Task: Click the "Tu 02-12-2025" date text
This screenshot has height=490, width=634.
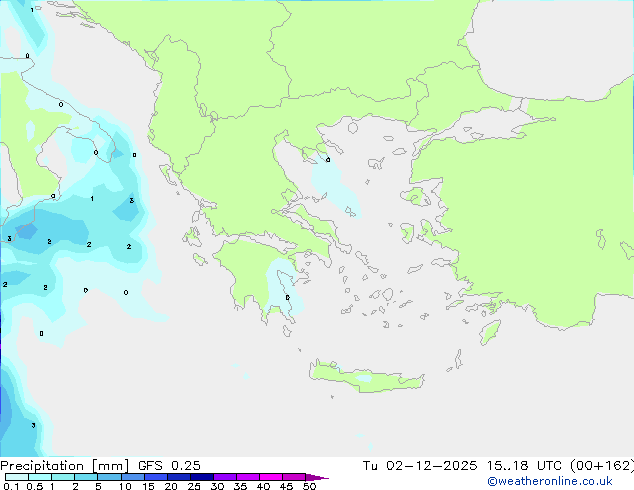Action: pos(420,466)
